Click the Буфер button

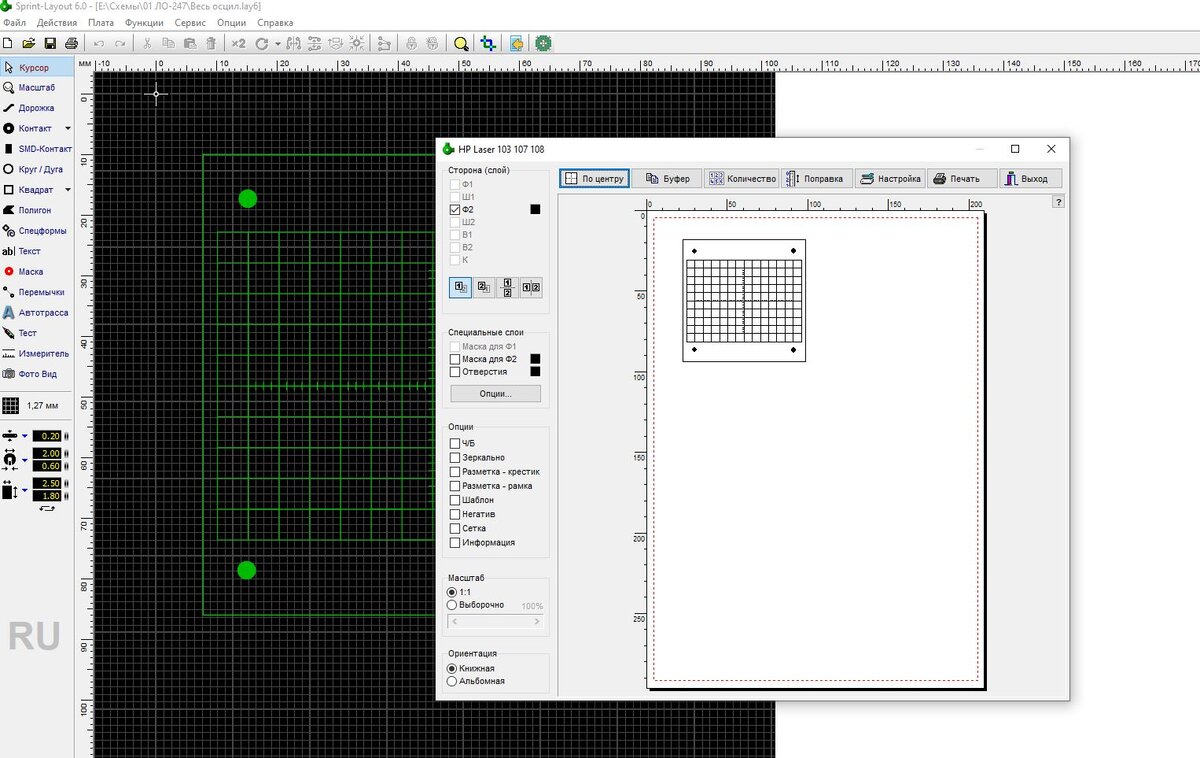point(666,179)
